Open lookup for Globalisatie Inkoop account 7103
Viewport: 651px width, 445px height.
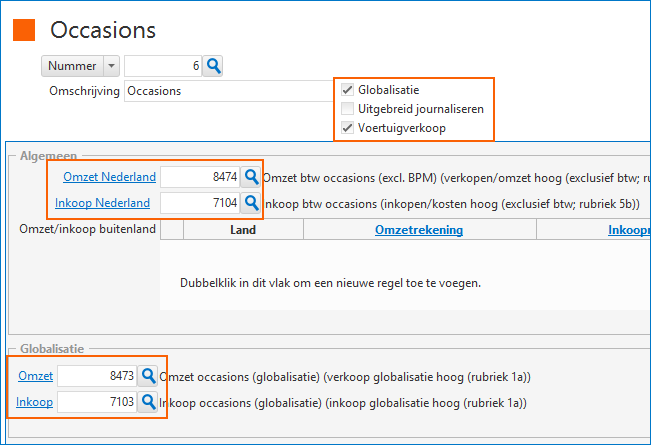[x=148, y=401]
